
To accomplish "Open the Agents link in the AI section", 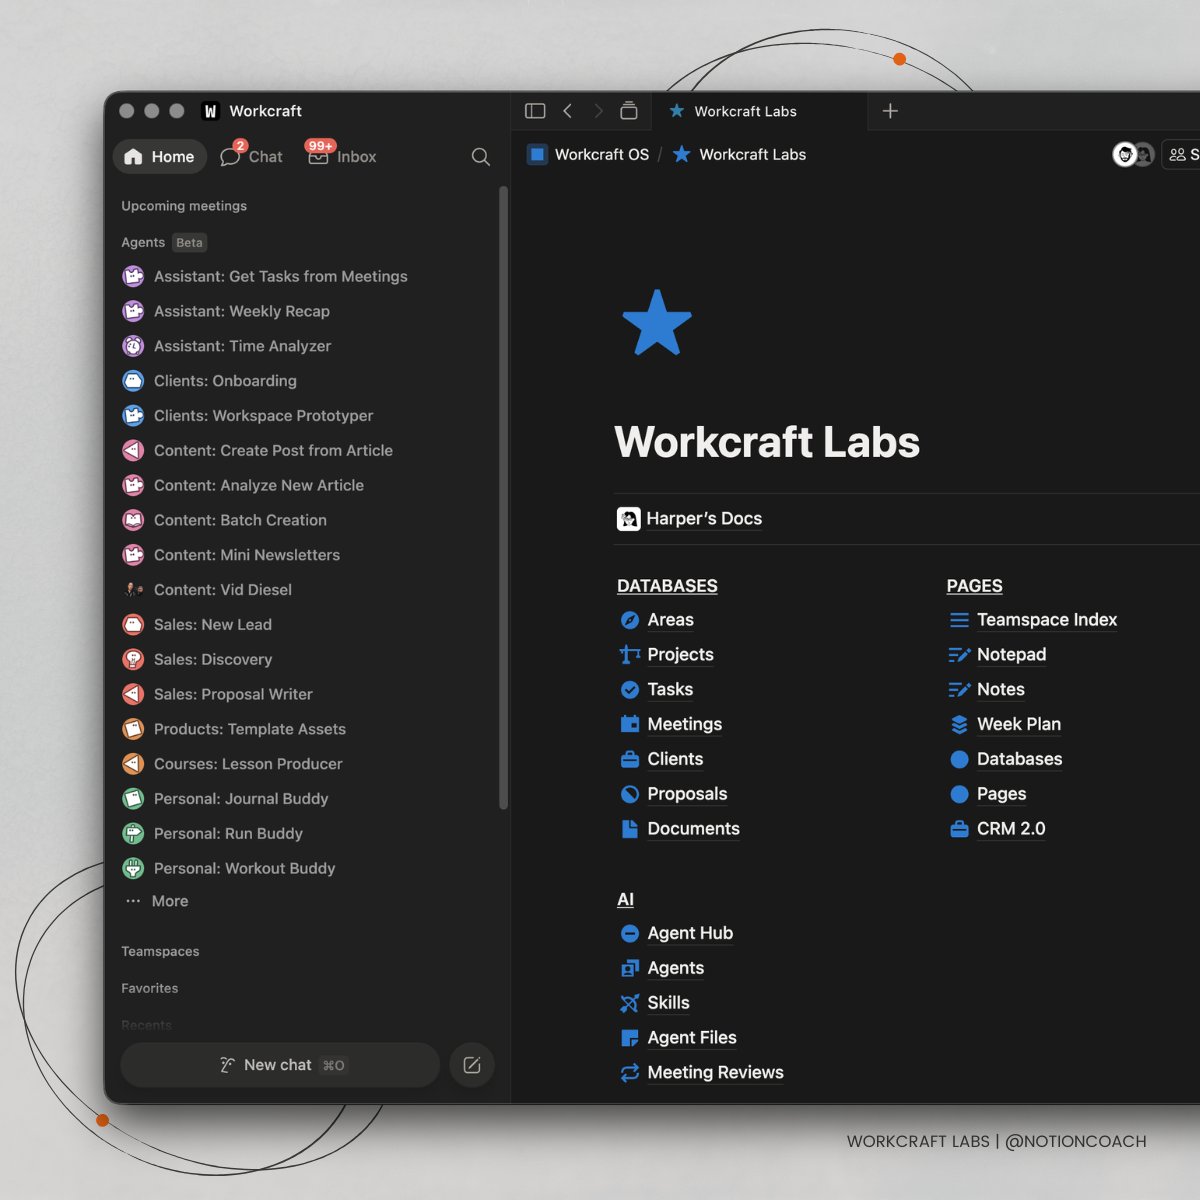I will pyautogui.click(x=675, y=968).
